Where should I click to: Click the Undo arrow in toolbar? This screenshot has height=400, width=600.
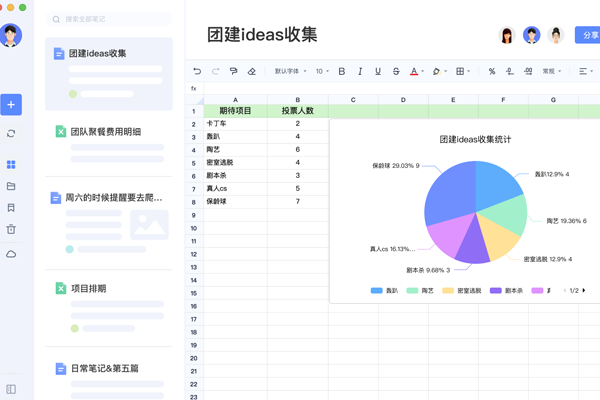(197, 72)
